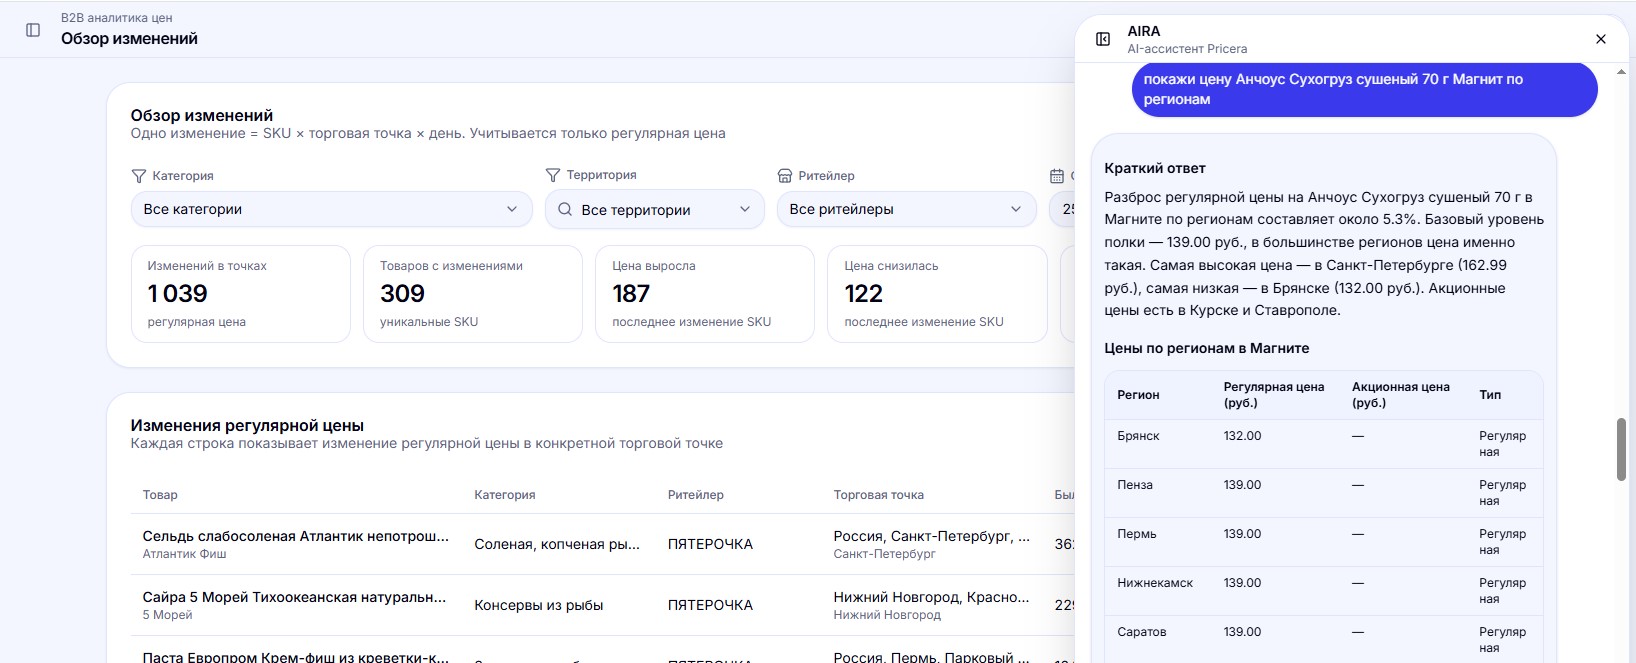
Task: Click the Торговая точка column header
Action: point(879,495)
